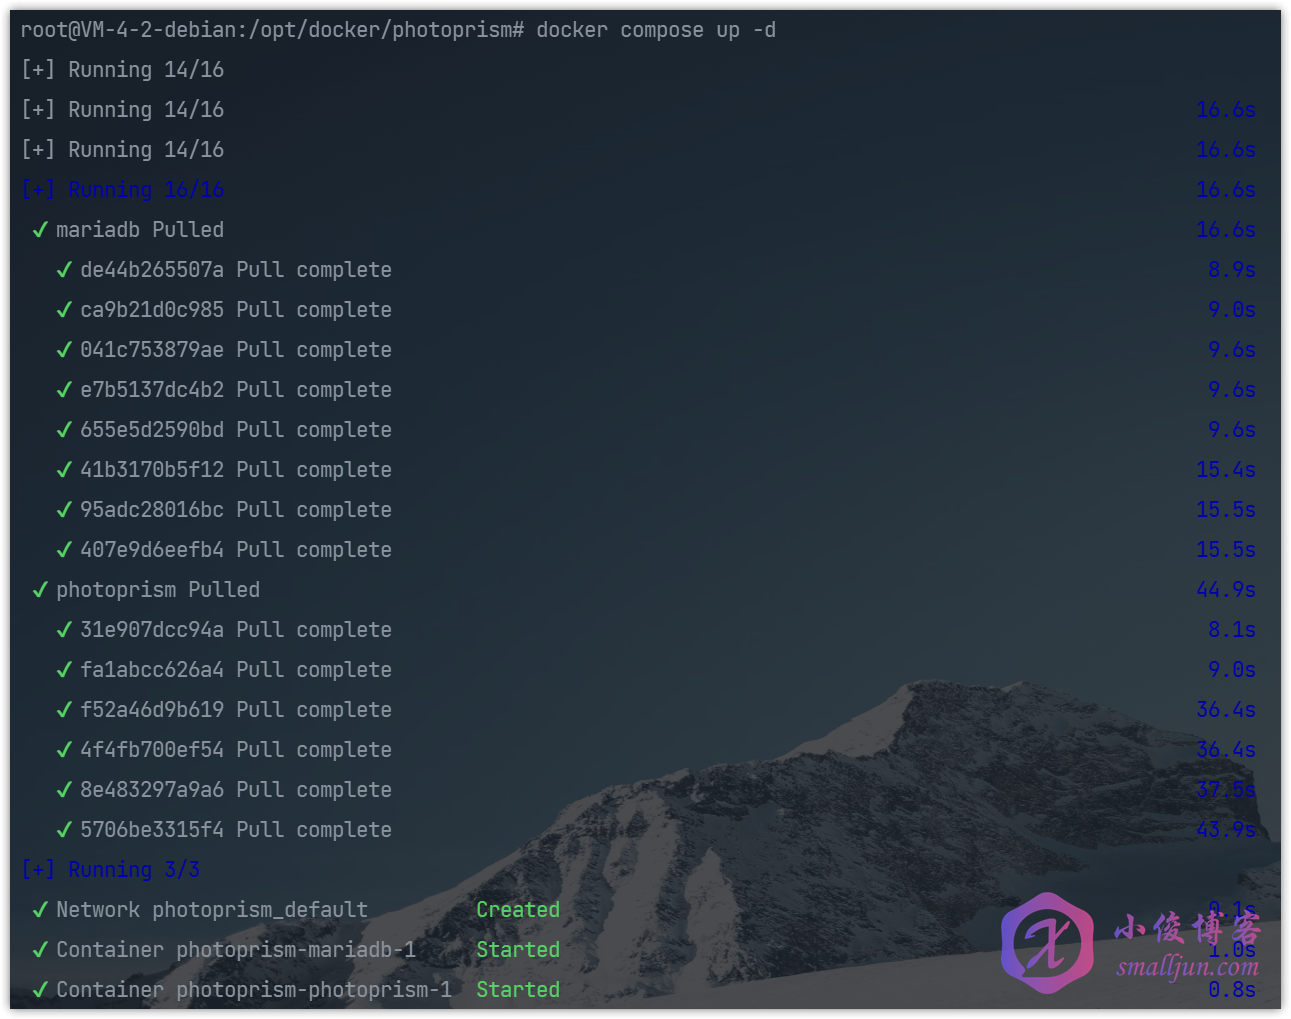Click layer '4f4fb700ef54 Pull complete'
This screenshot has width=1291, height=1019.
click(236, 750)
